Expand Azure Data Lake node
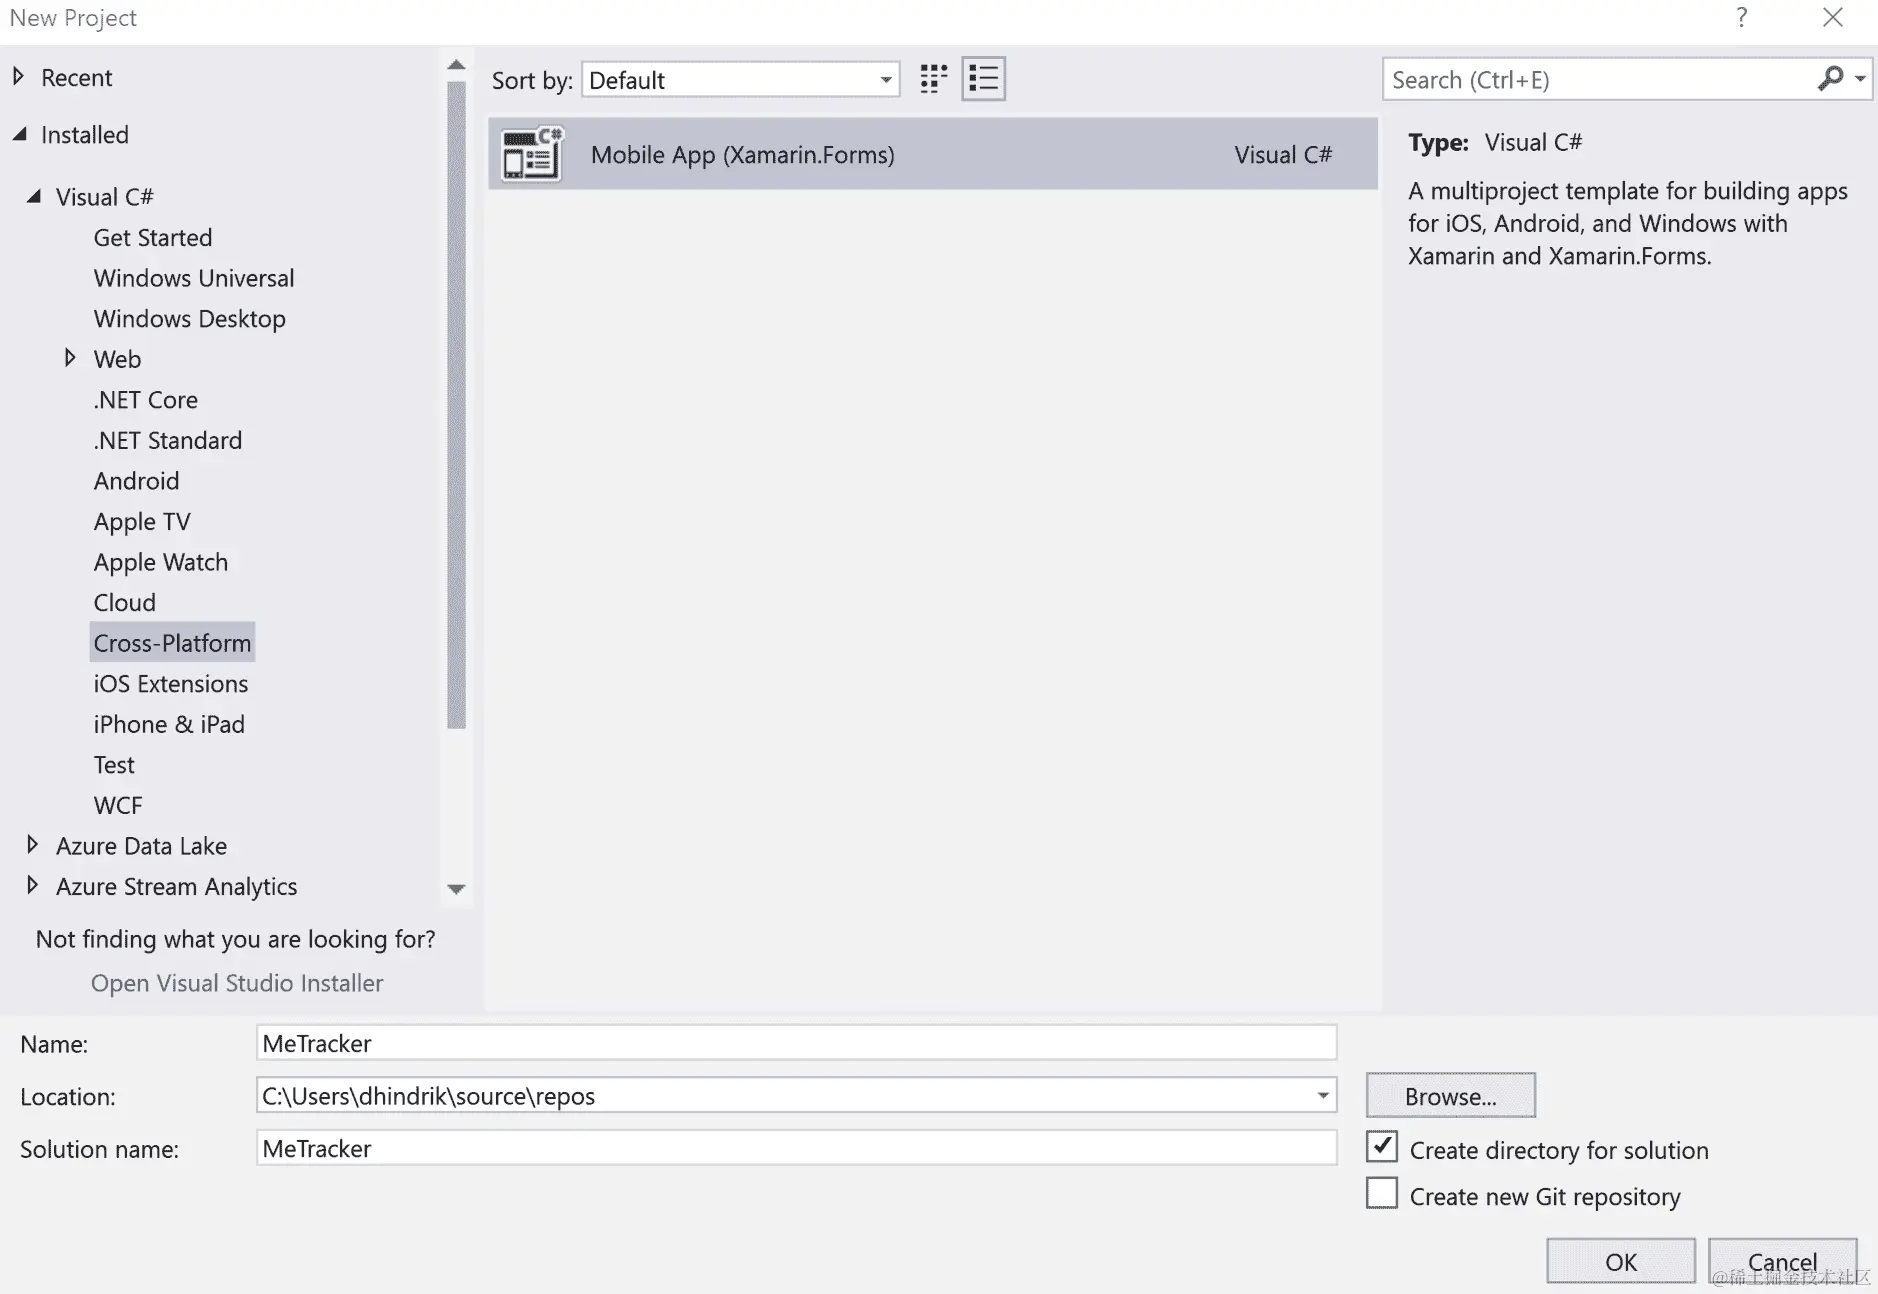1878x1294 pixels. coord(32,845)
